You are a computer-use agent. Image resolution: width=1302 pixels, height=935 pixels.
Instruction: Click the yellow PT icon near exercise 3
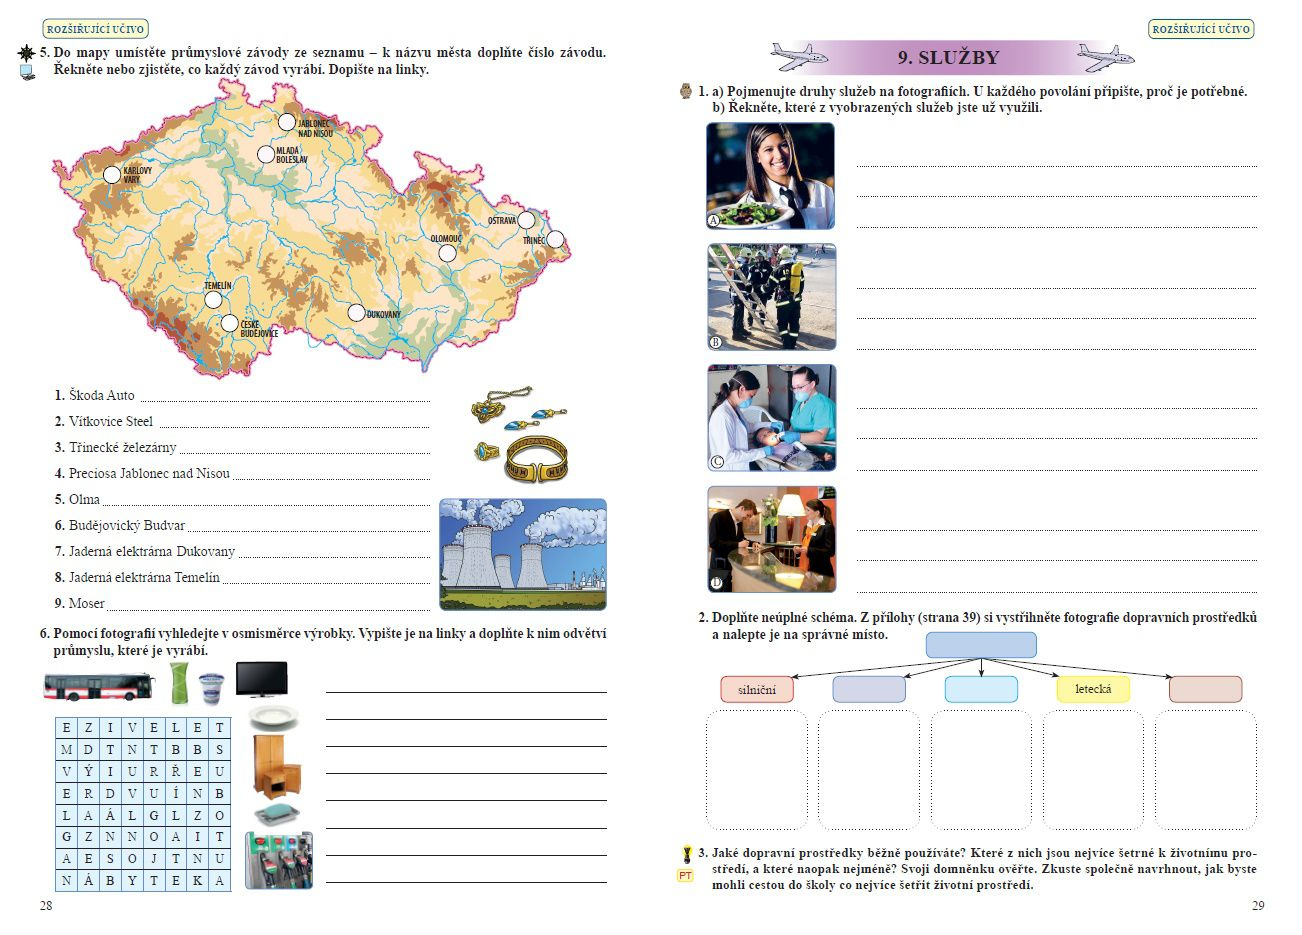685,876
